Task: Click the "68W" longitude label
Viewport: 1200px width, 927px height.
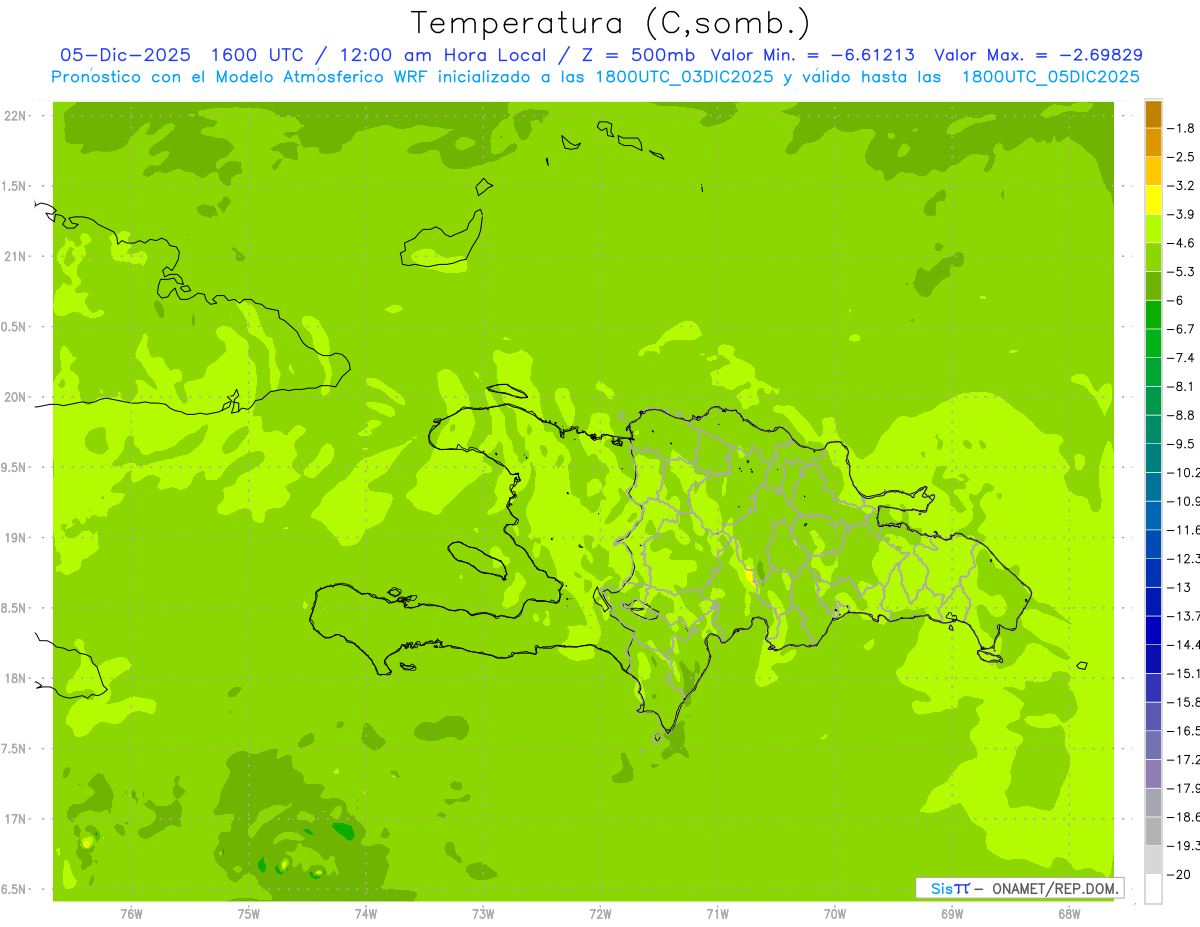Action: click(1069, 914)
